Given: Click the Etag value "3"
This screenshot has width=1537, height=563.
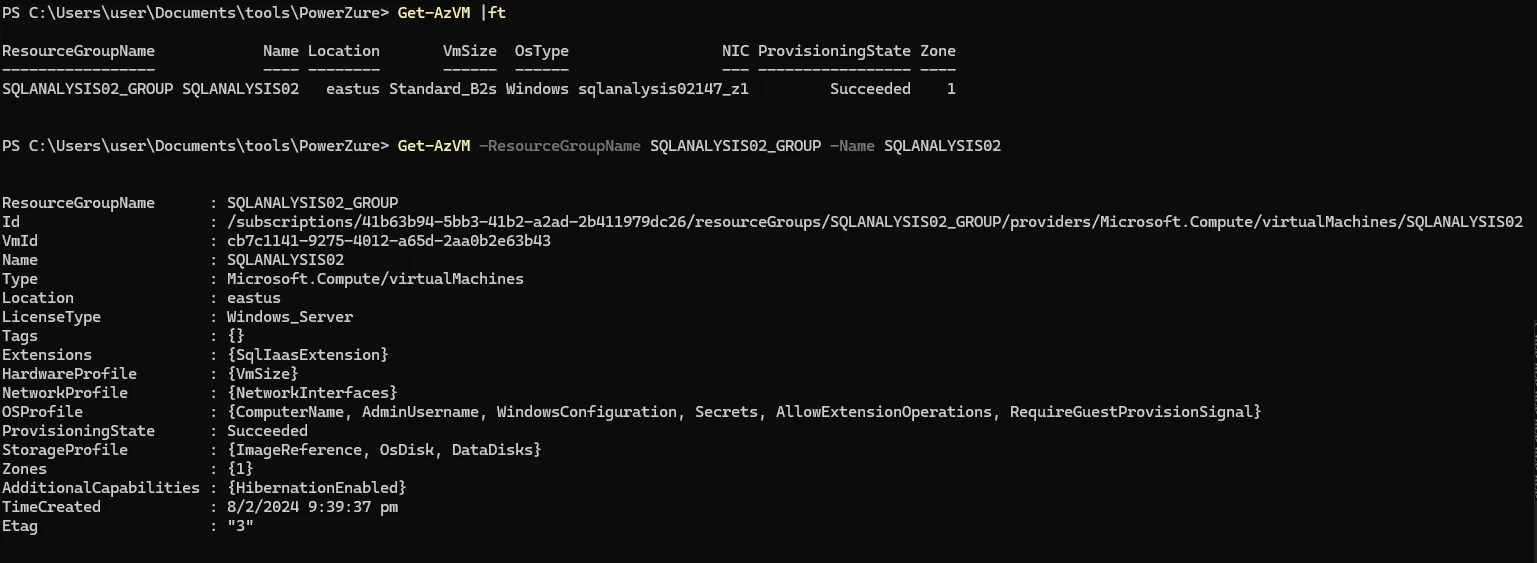Looking at the screenshot, I should click(x=240, y=526).
